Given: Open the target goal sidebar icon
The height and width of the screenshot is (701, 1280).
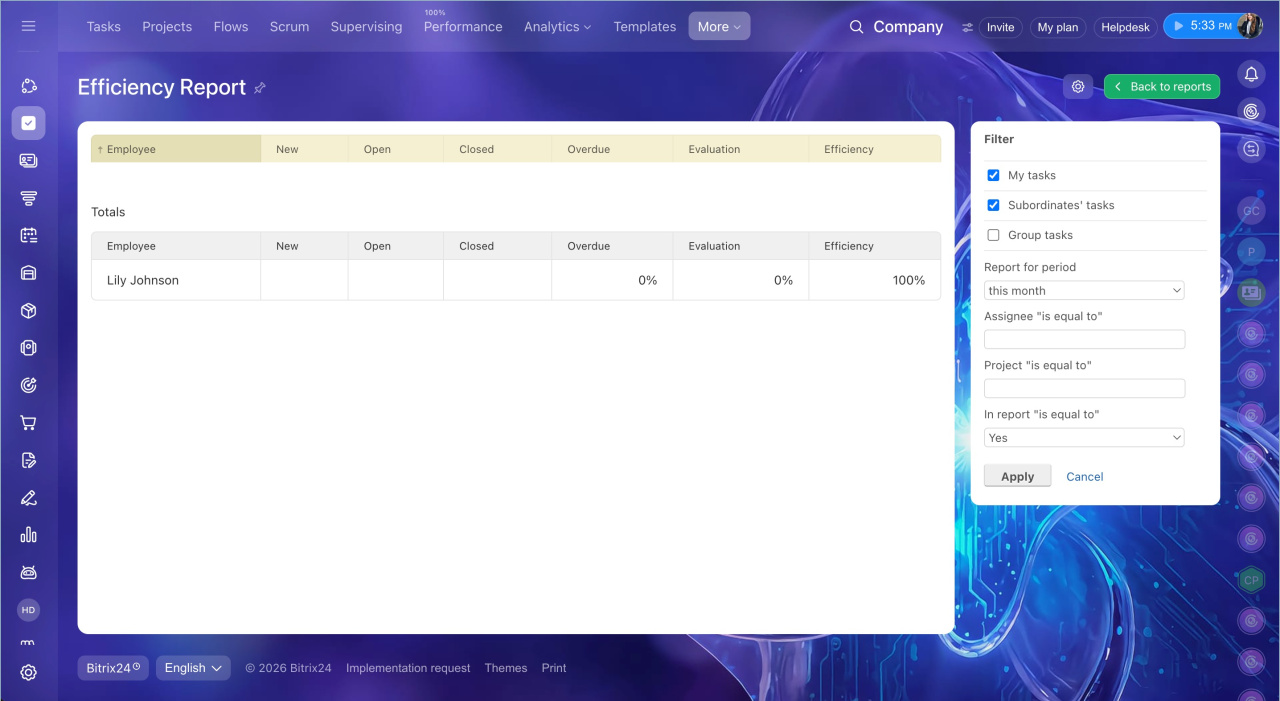Looking at the screenshot, I should (28, 385).
